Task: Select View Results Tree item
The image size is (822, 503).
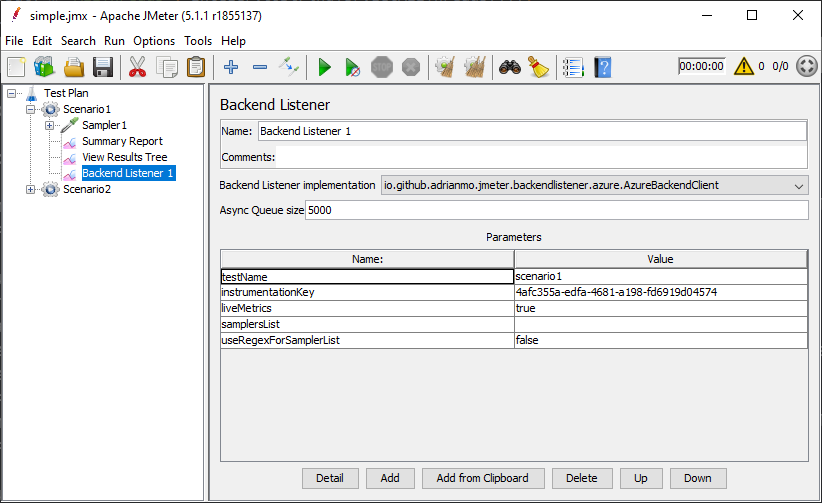Action: pyautogui.click(x=125, y=157)
